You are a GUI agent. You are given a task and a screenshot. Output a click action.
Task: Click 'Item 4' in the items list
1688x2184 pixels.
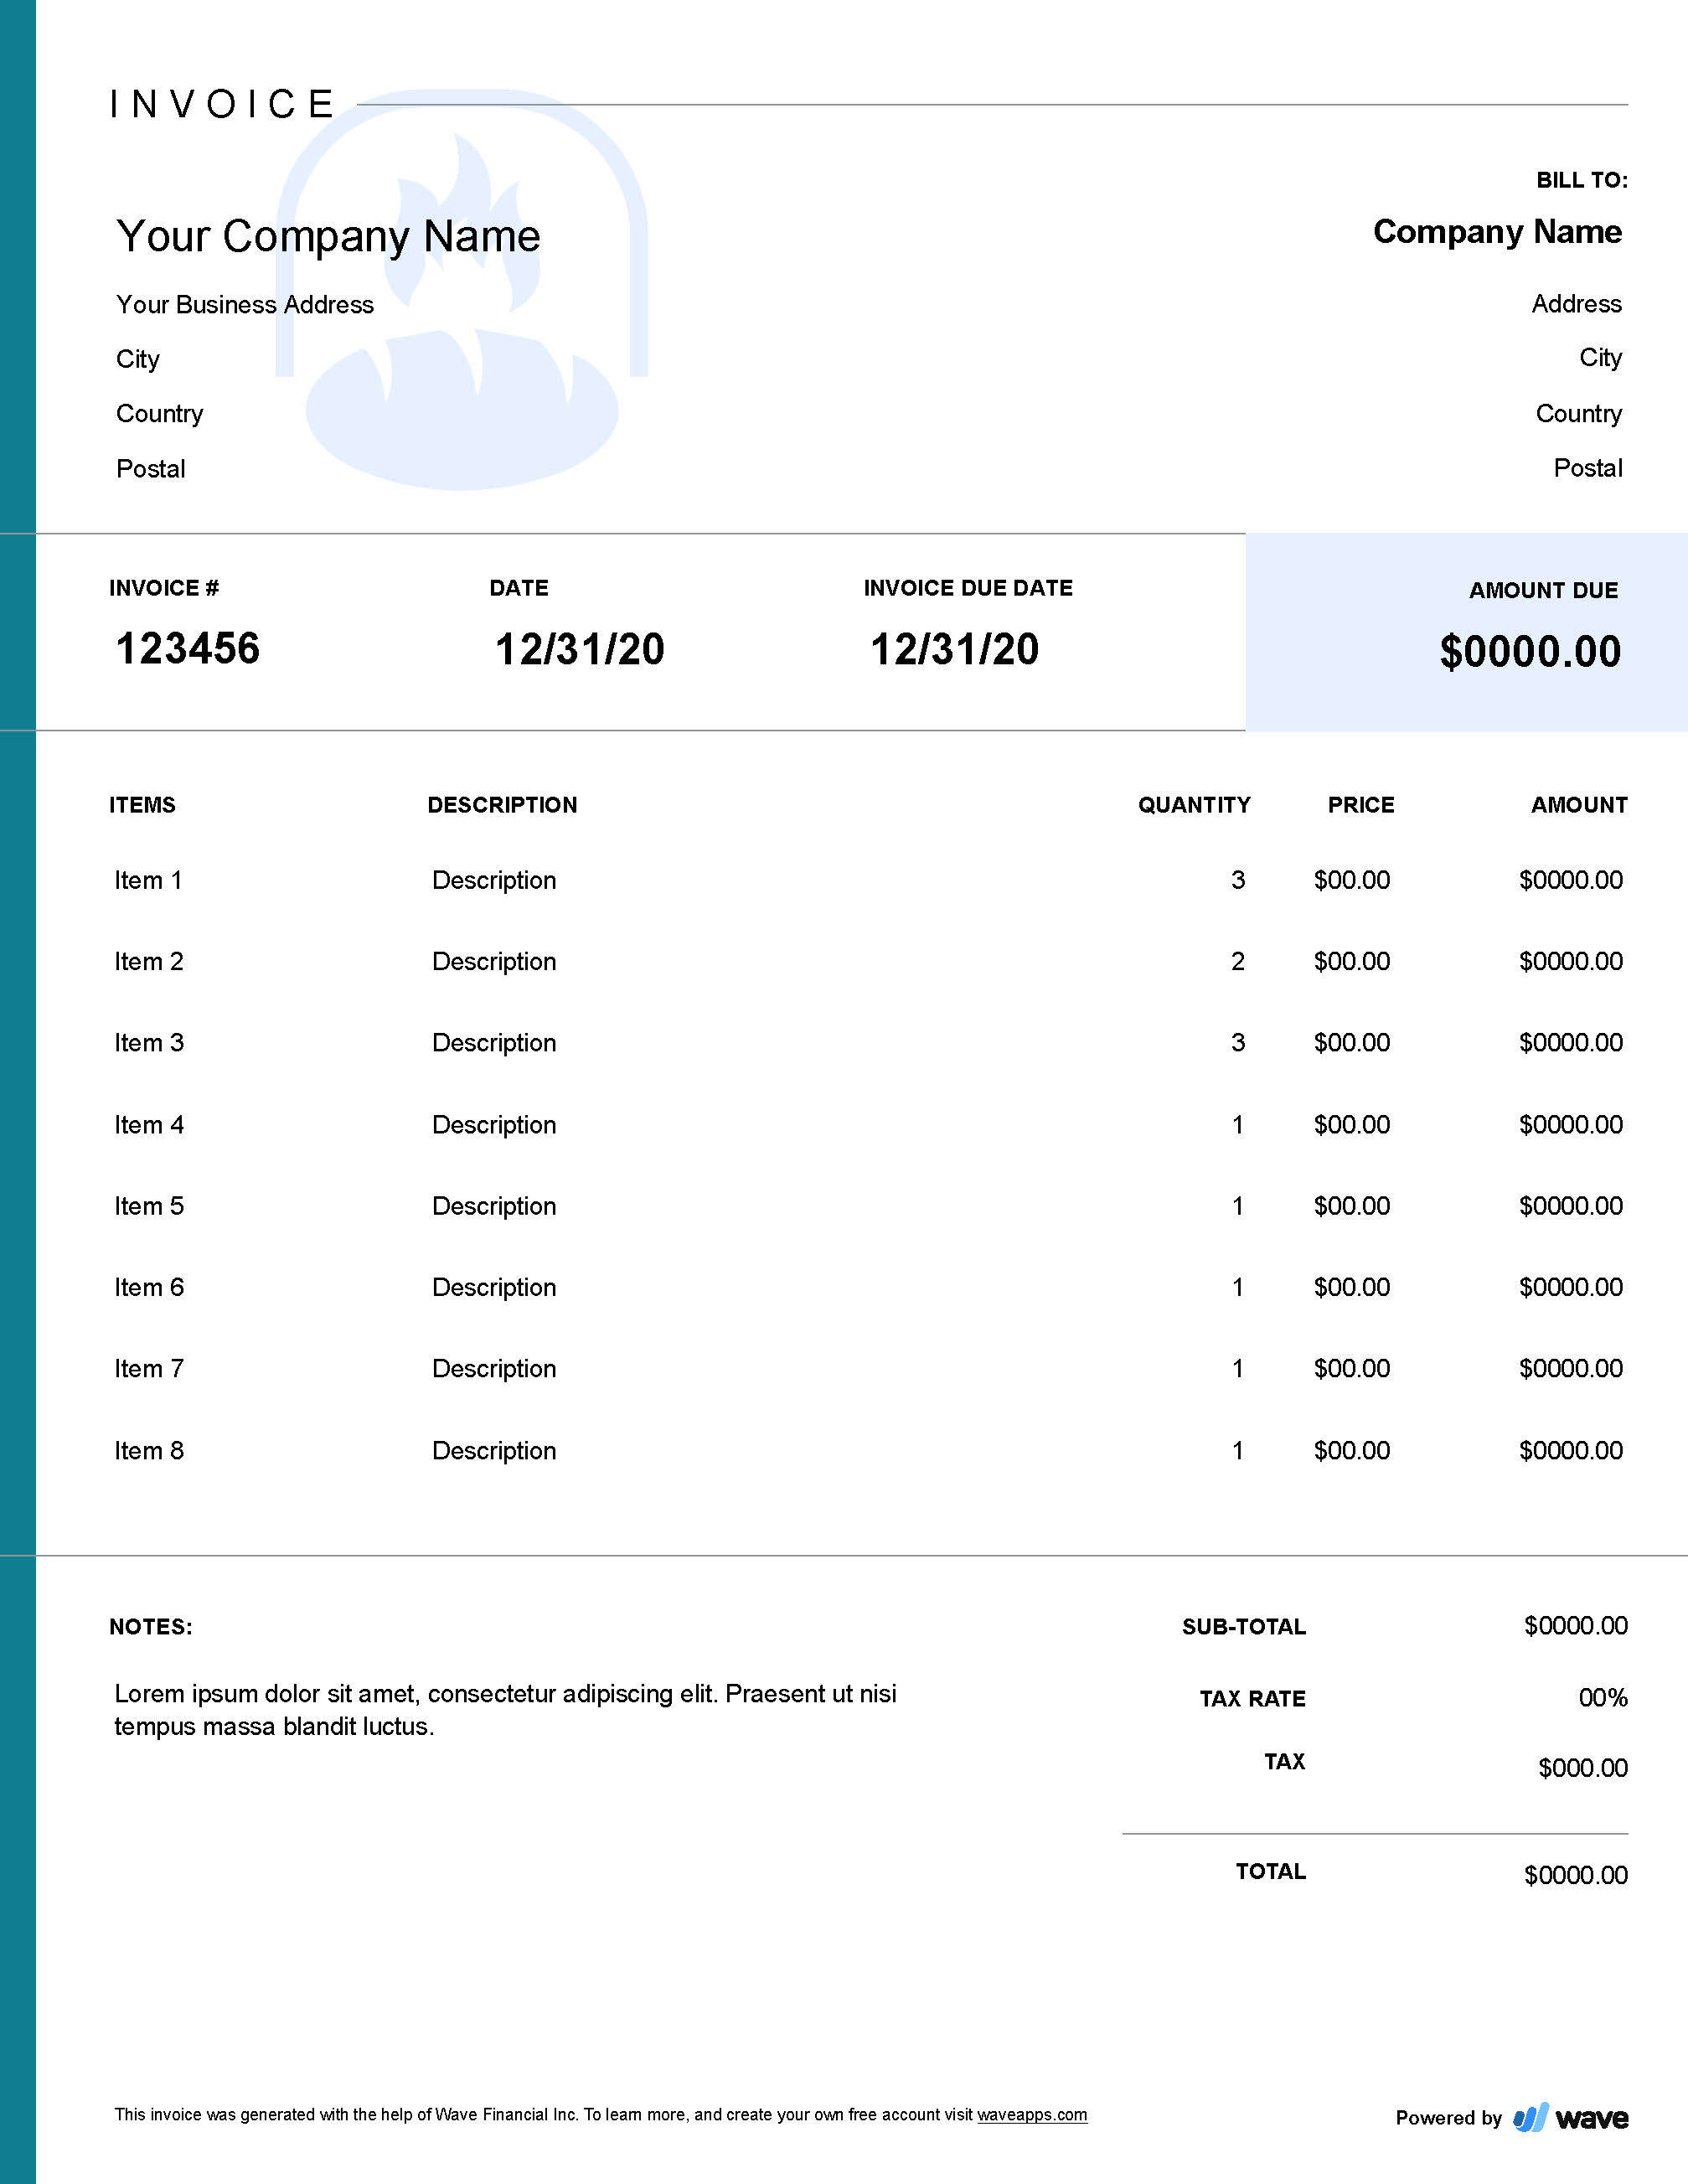pos(149,1124)
